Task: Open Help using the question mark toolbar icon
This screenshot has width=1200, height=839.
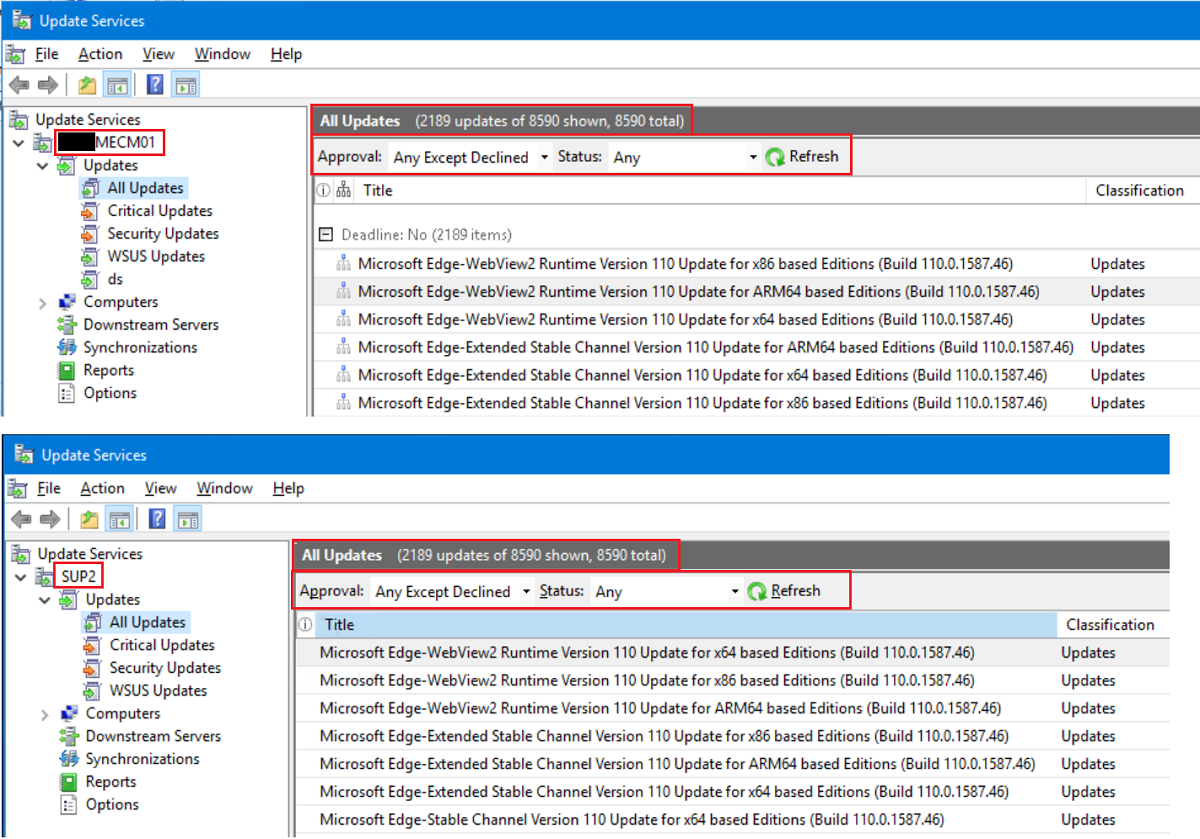Action: point(154,85)
